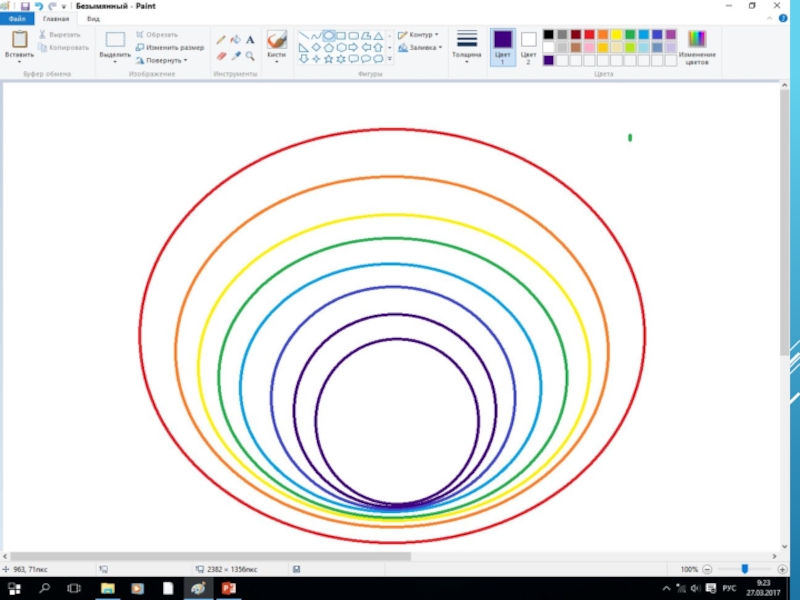Screen dimensions: 800x600
Task: Select the Pencil tool
Action: pos(221,40)
